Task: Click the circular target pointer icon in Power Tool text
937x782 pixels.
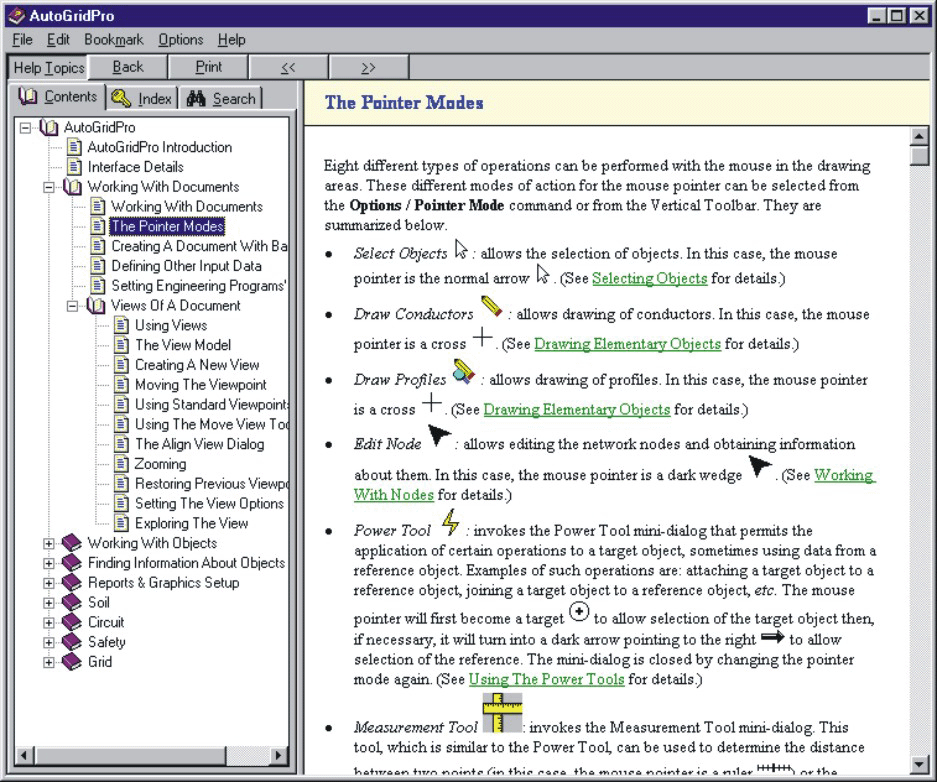Action: (x=579, y=612)
